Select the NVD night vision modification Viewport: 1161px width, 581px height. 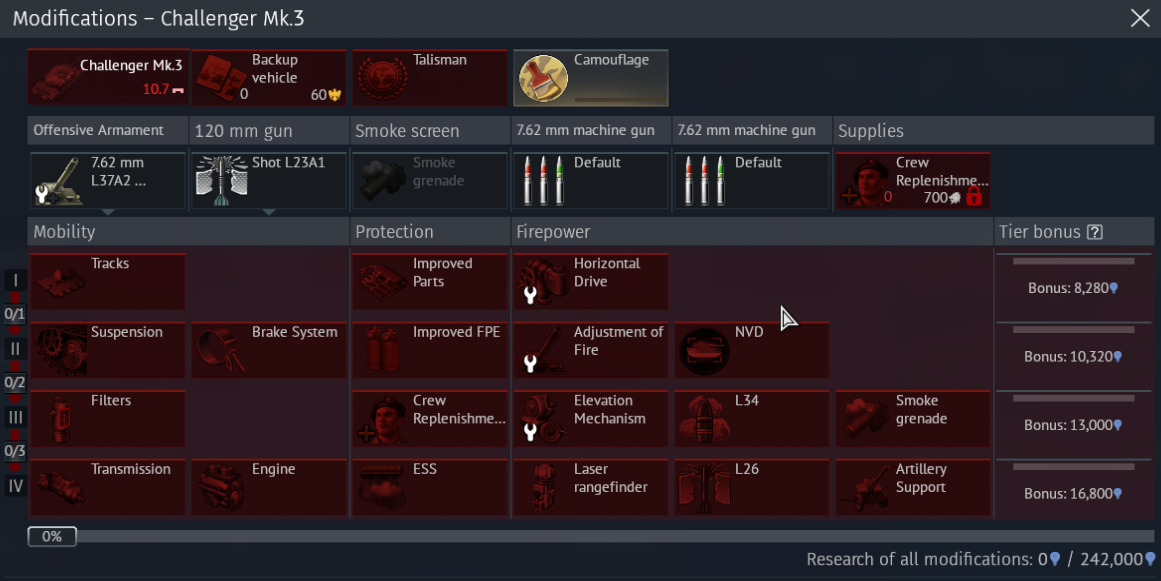752,350
